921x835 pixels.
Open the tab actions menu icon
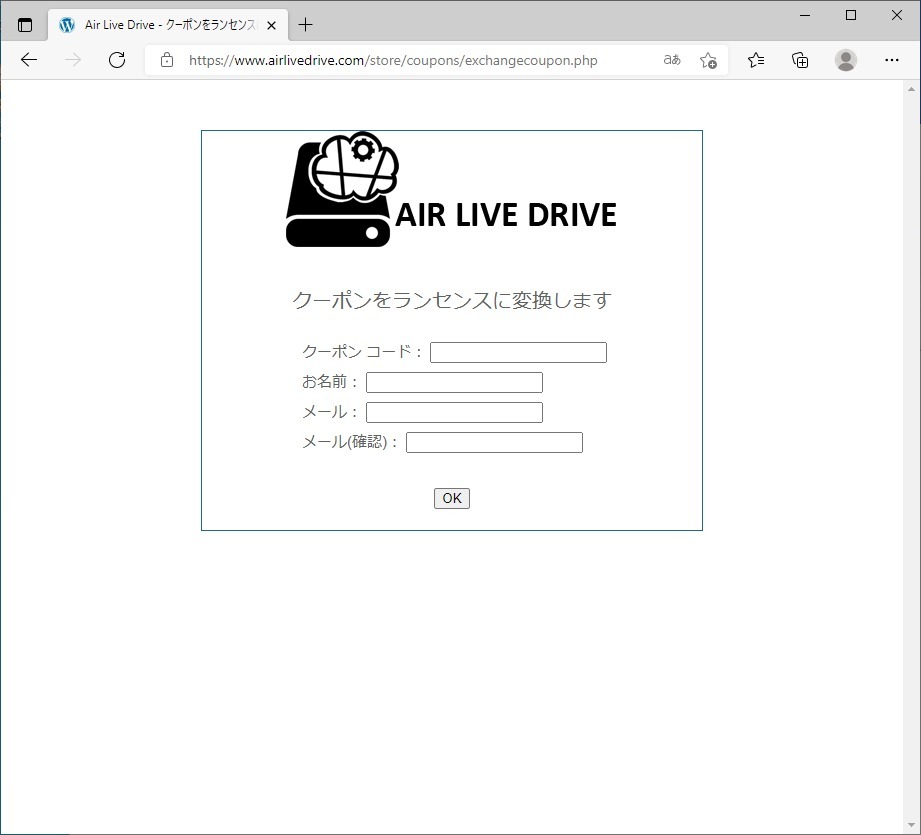click(25, 25)
